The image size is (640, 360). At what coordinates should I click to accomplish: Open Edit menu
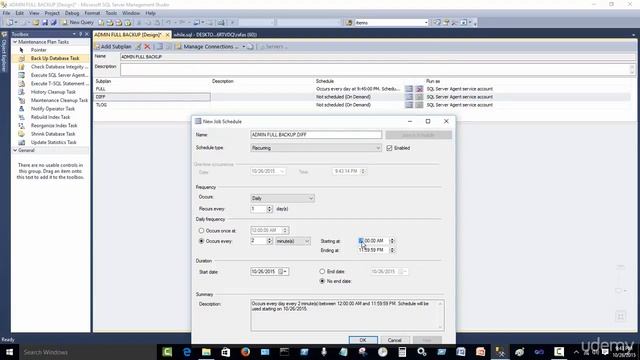pos(19,13)
